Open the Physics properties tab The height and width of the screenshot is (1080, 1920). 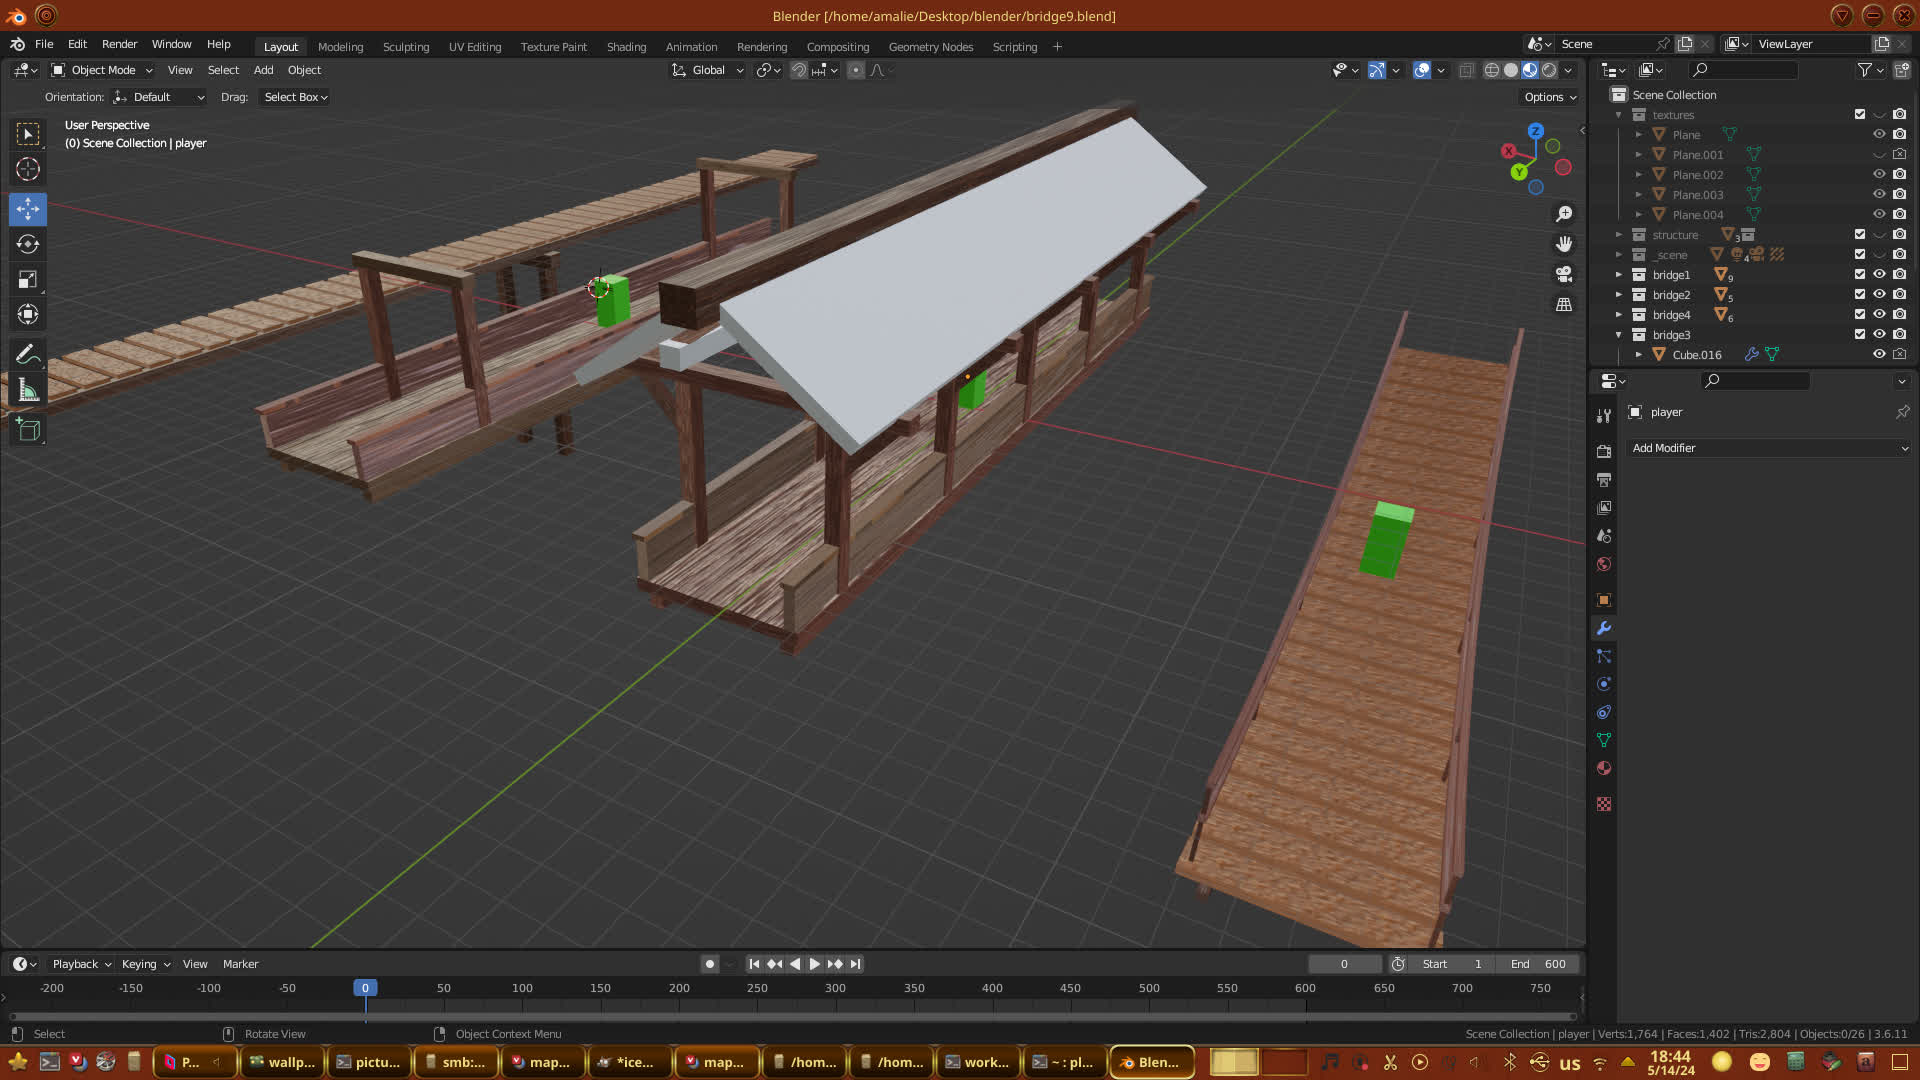[x=1604, y=684]
